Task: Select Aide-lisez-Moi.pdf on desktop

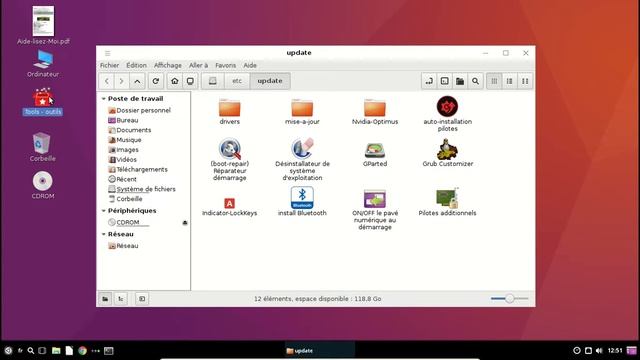Action: (x=43, y=25)
